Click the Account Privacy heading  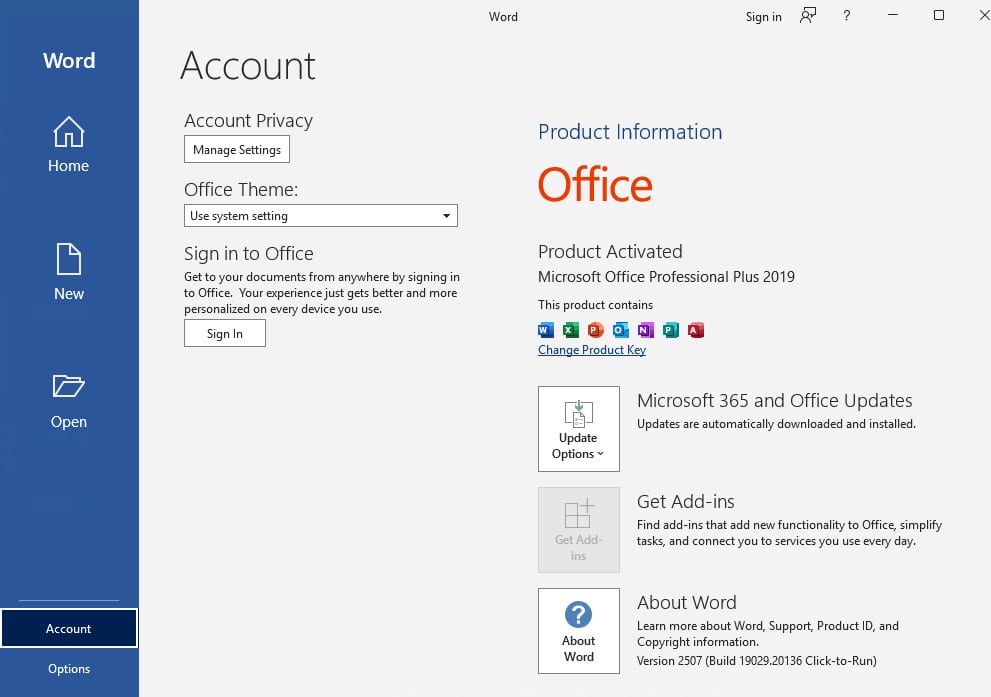[248, 121]
